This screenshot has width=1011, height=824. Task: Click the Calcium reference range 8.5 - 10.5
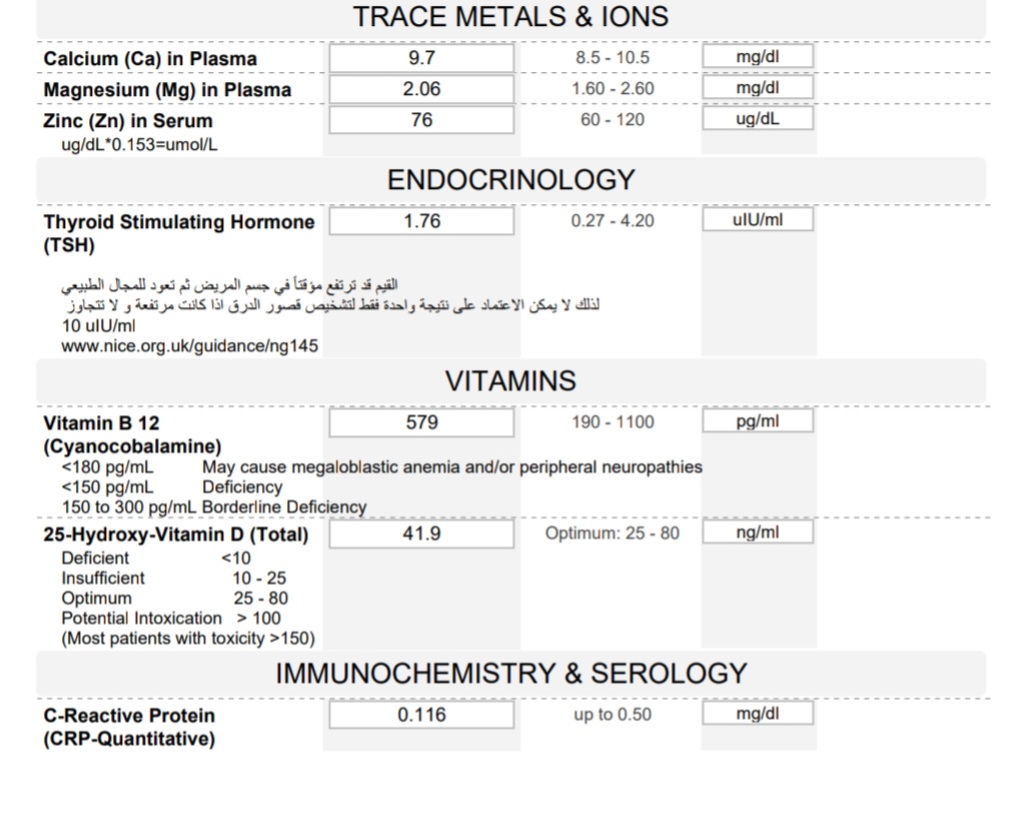point(612,58)
